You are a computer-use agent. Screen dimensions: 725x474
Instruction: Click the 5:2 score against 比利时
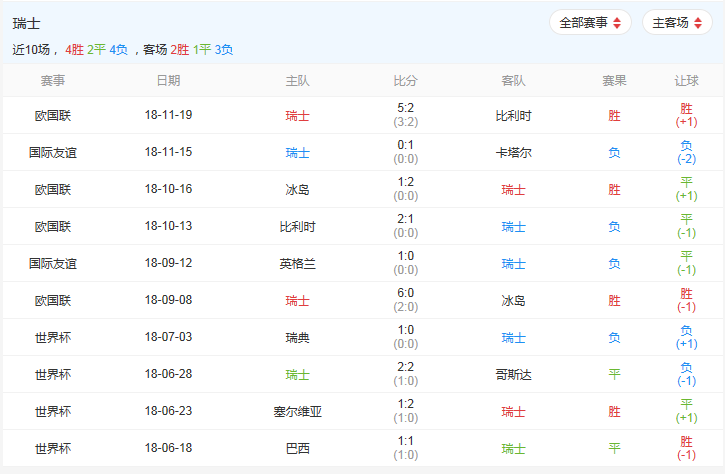(x=405, y=109)
